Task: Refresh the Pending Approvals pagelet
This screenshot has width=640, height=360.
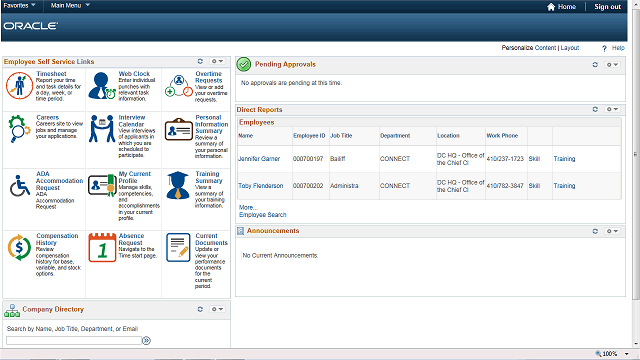Action: [x=595, y=64]
